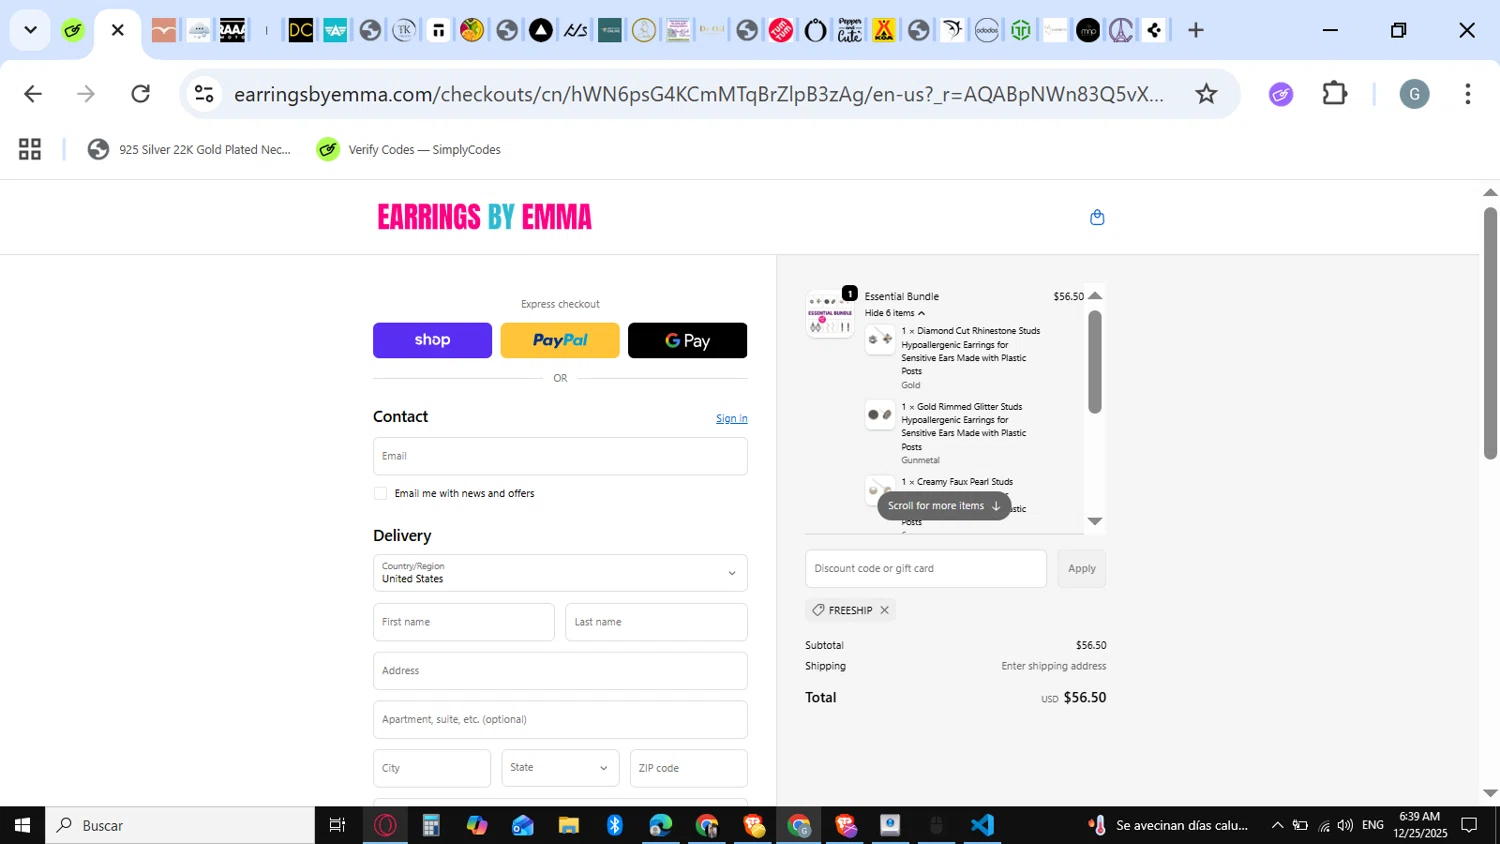Bookmark this page with the star icon
Screen dimensions: 1500x844
tap(1206, 94)
